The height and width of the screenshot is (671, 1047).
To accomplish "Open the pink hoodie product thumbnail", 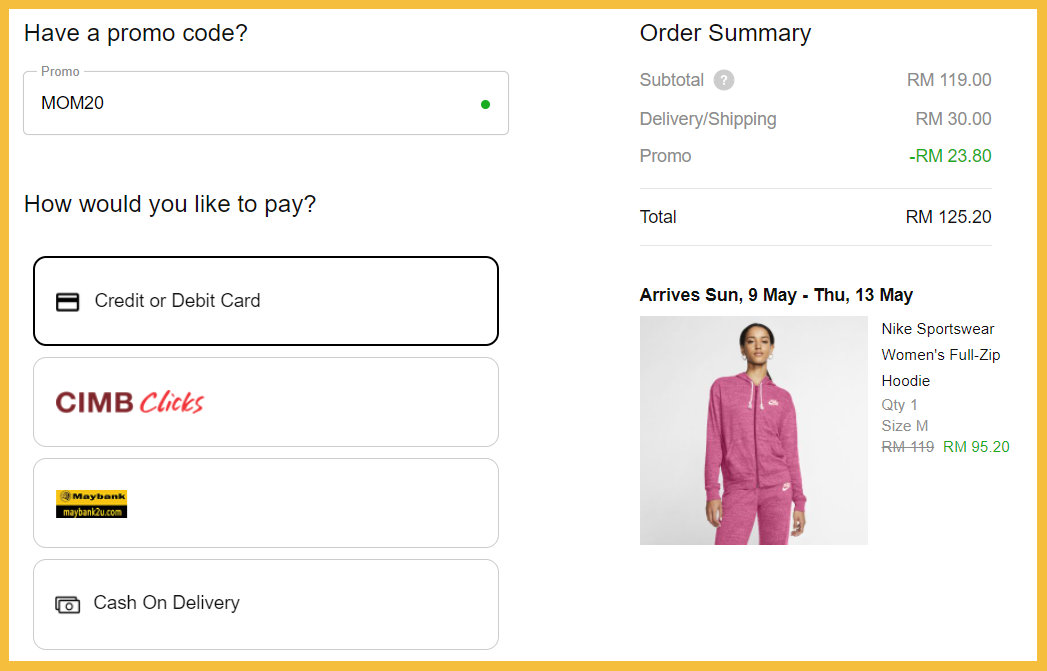I will pos(753,430).
